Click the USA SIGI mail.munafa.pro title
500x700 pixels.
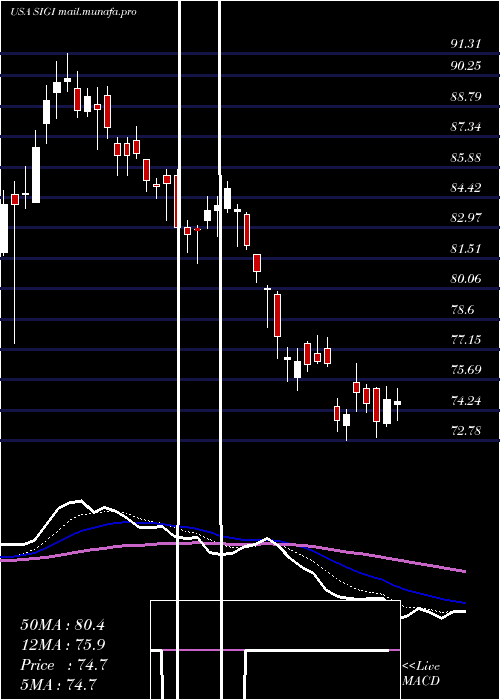pos(73,12)
